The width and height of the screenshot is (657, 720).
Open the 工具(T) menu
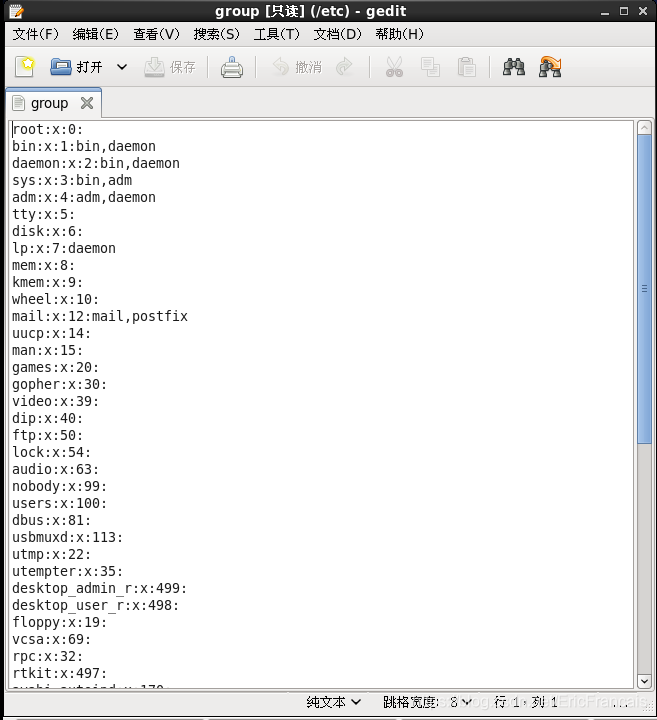(276, 34)
